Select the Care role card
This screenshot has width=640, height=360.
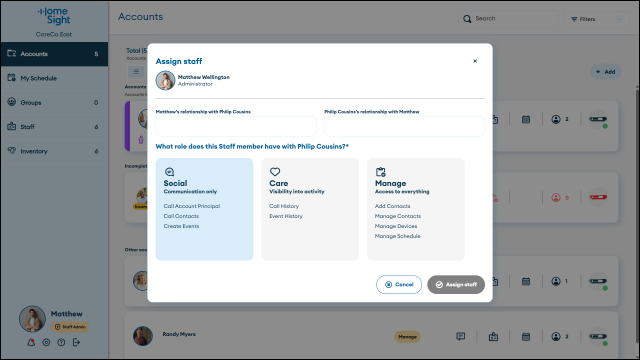tap(310, 209)
